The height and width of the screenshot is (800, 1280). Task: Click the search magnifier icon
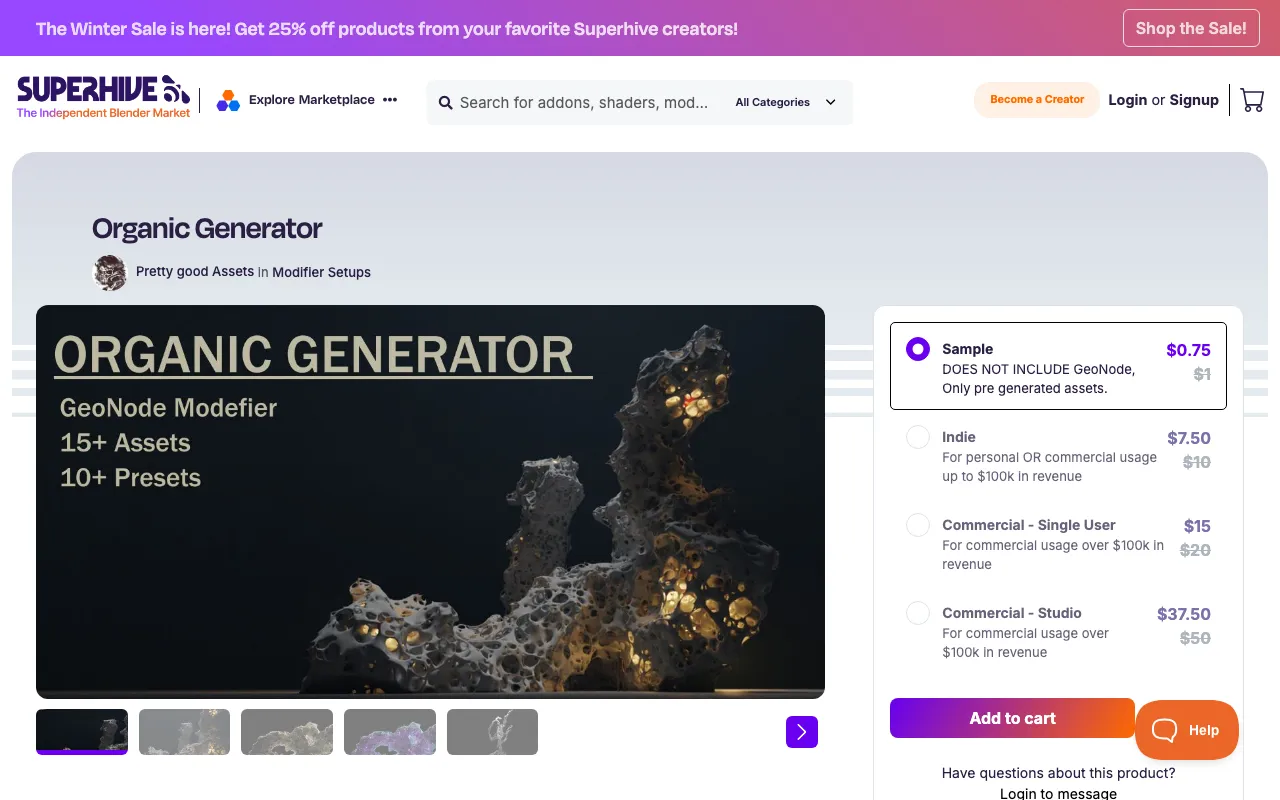point(445,102)
